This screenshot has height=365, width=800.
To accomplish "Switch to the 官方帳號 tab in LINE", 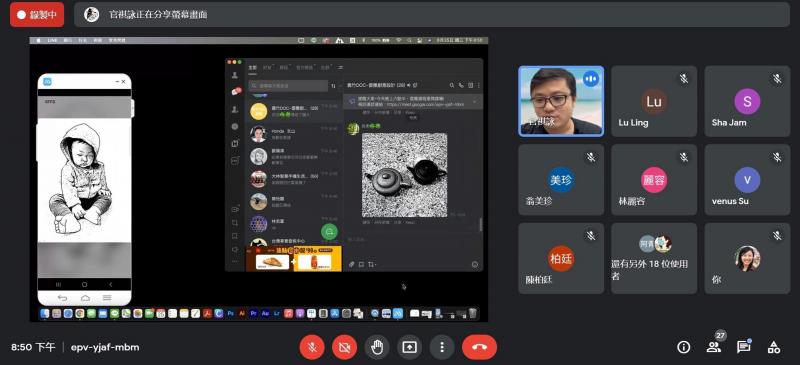I will point(305,67).
